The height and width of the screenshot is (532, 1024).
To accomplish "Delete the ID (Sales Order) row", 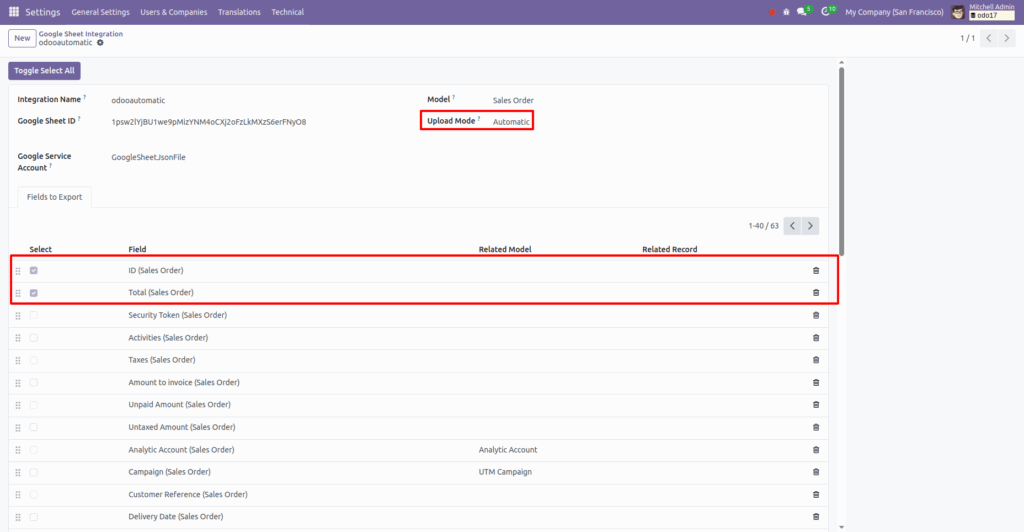I will (816, 270).
